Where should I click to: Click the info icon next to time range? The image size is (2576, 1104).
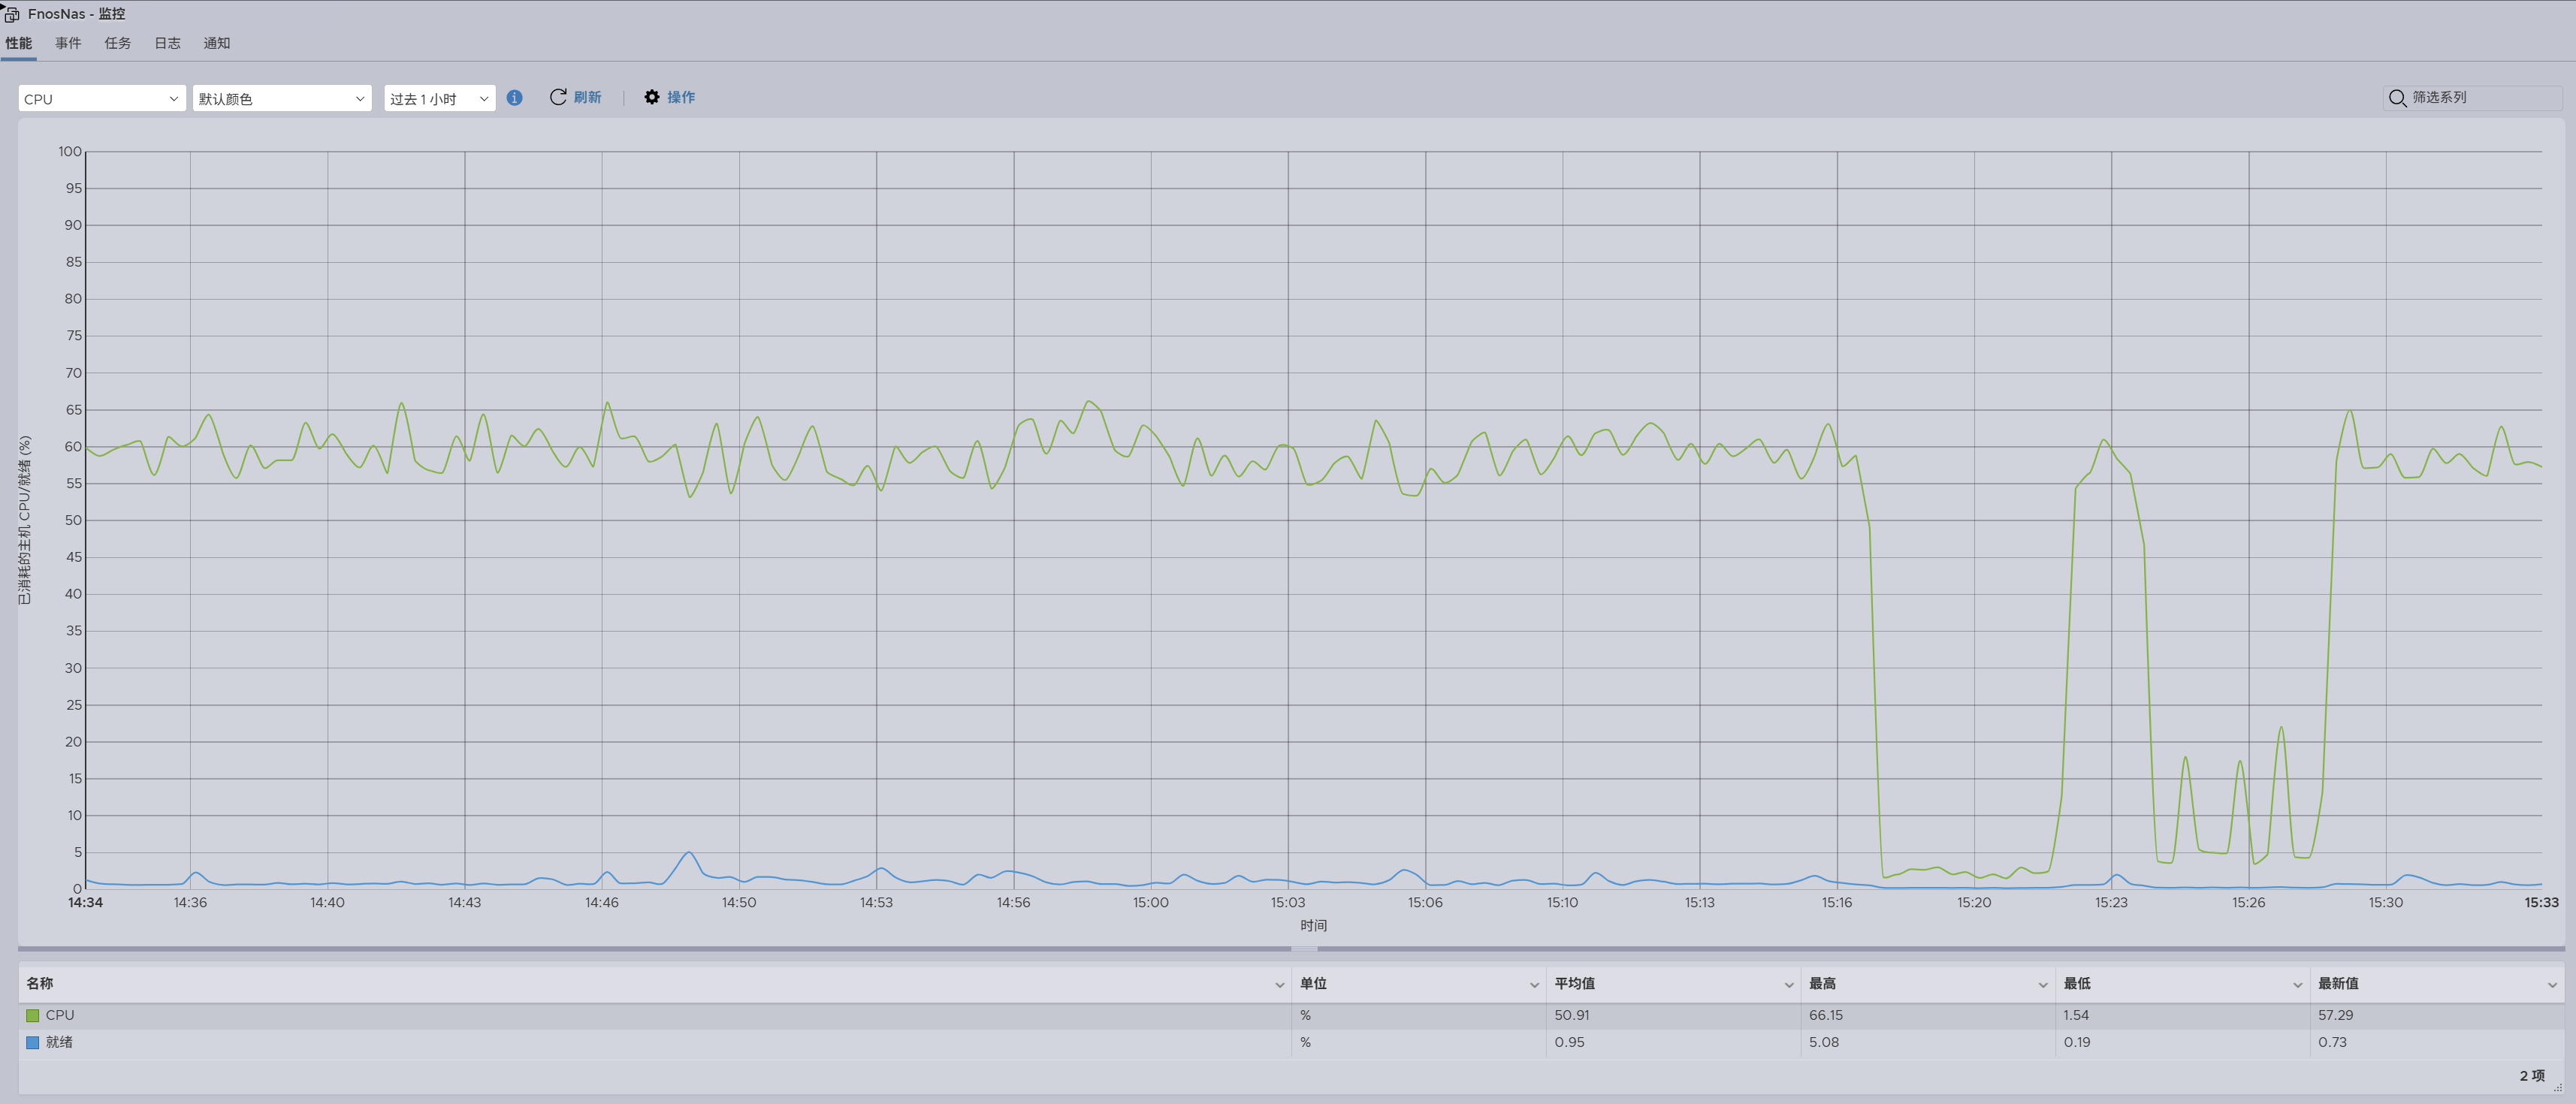pyautogui.click(x=515, y=98)
